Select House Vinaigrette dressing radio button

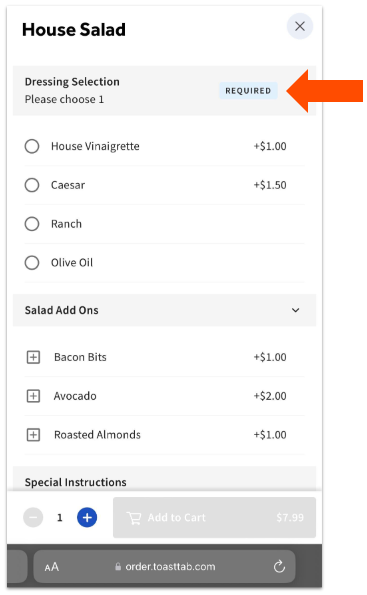32,146
